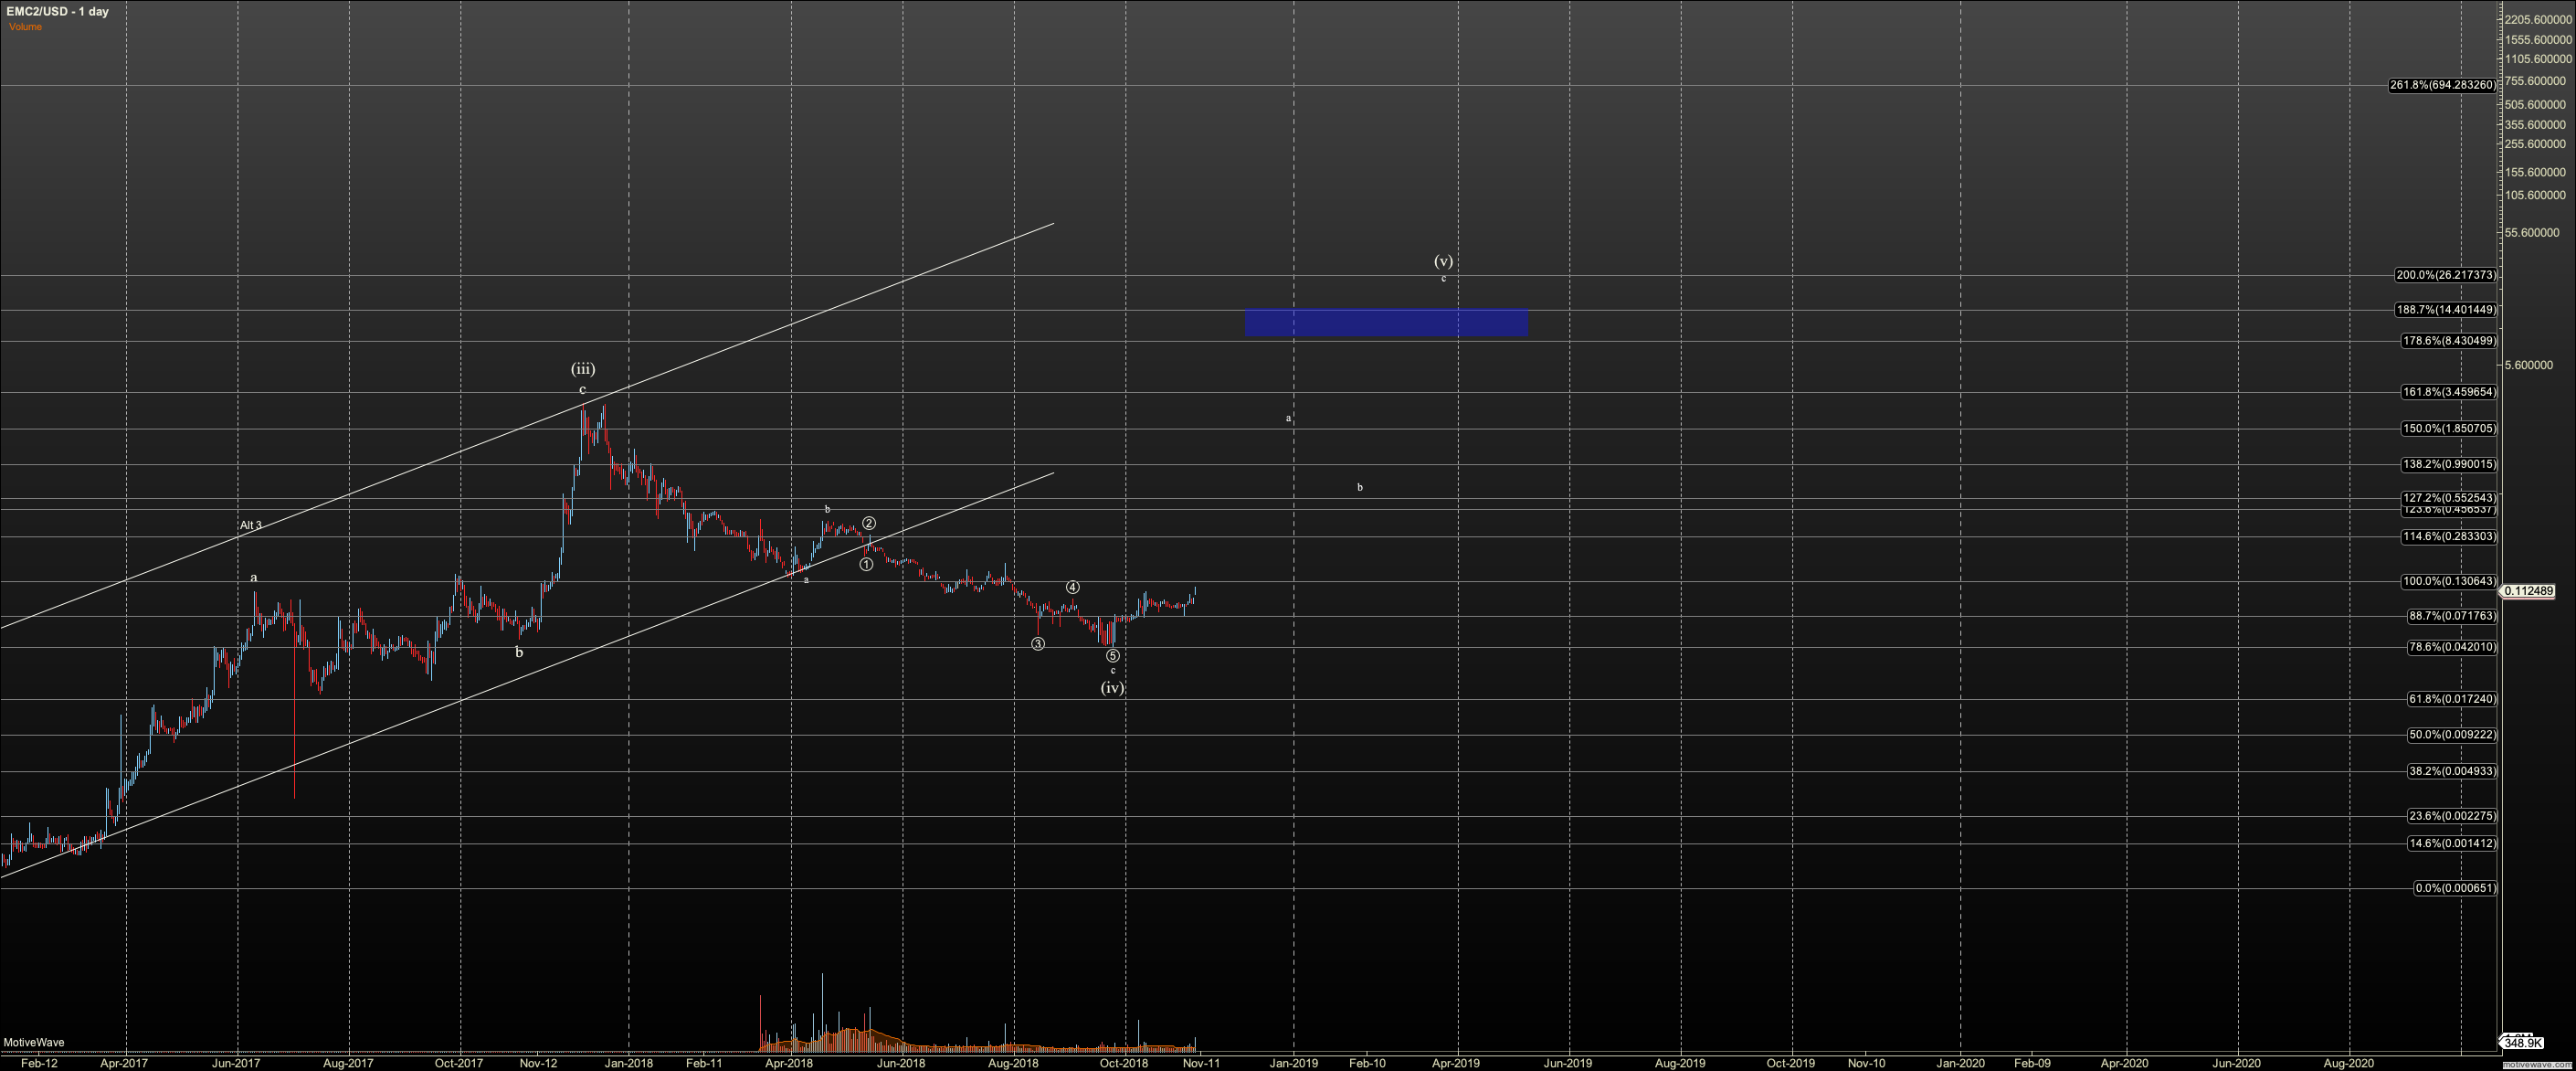Select the circled 2 wave label
The image size is (2576, 1071).
(870, 524)
